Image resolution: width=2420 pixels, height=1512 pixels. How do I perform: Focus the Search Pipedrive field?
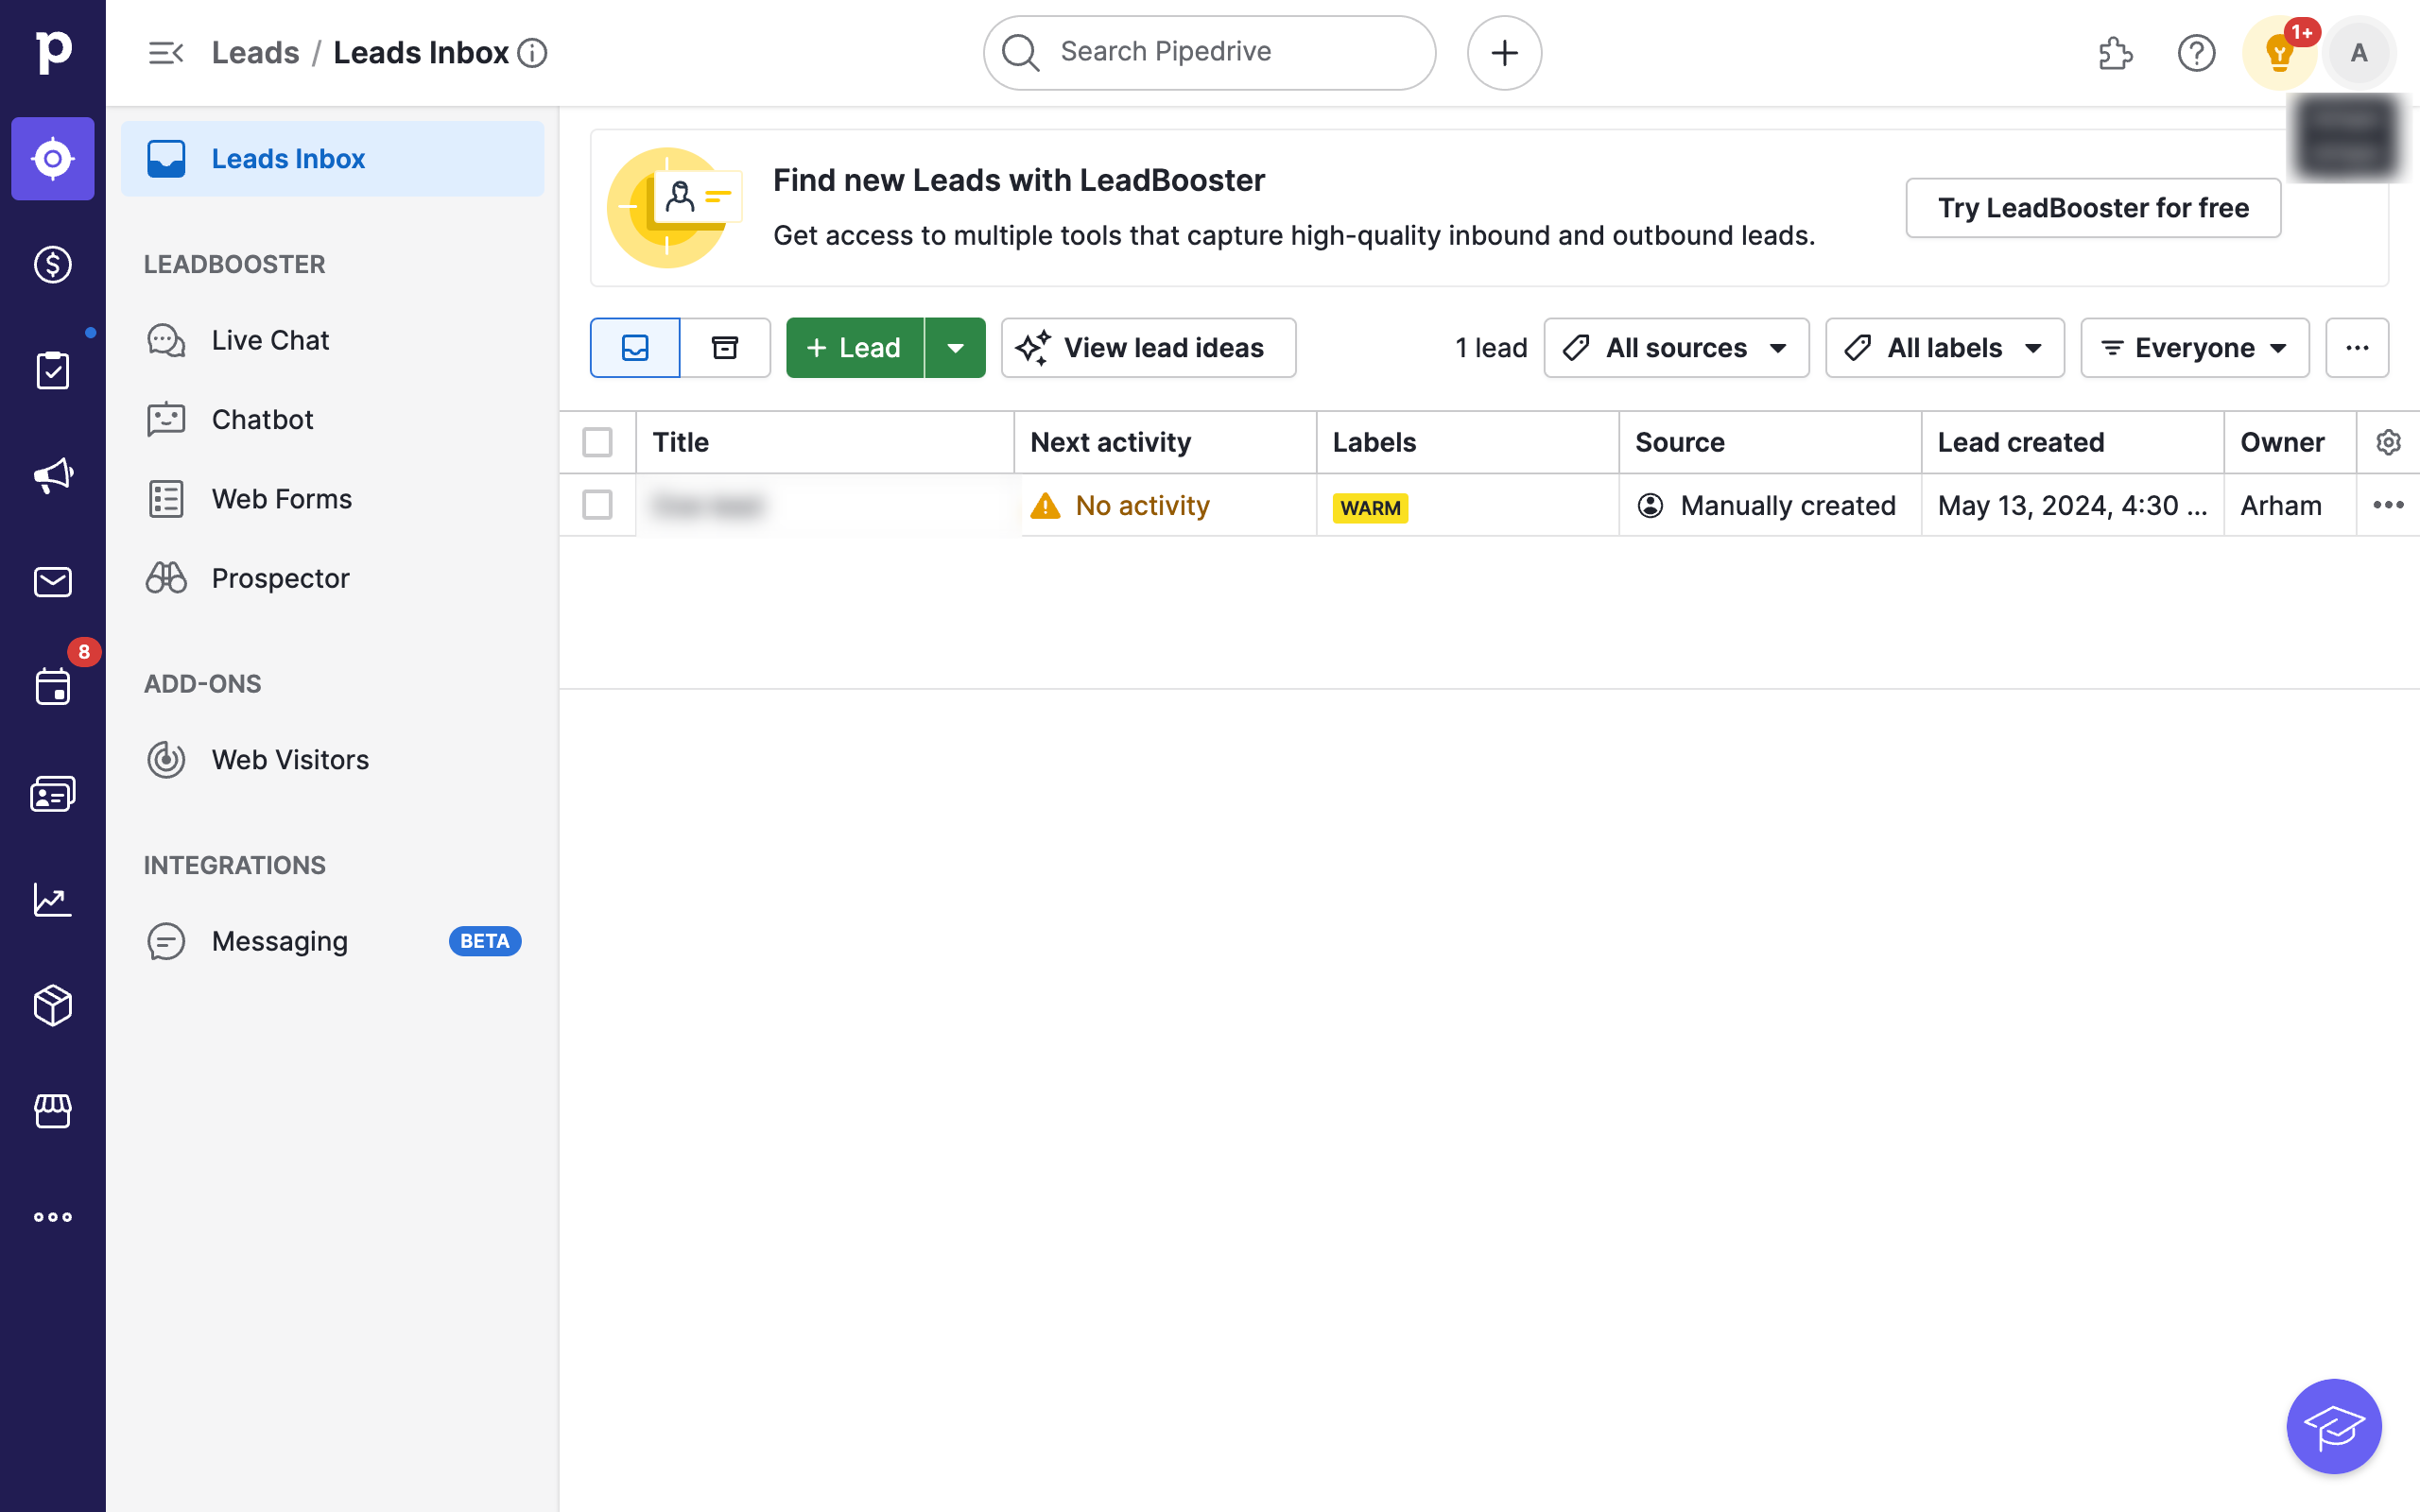click(x=1210, y=52)
